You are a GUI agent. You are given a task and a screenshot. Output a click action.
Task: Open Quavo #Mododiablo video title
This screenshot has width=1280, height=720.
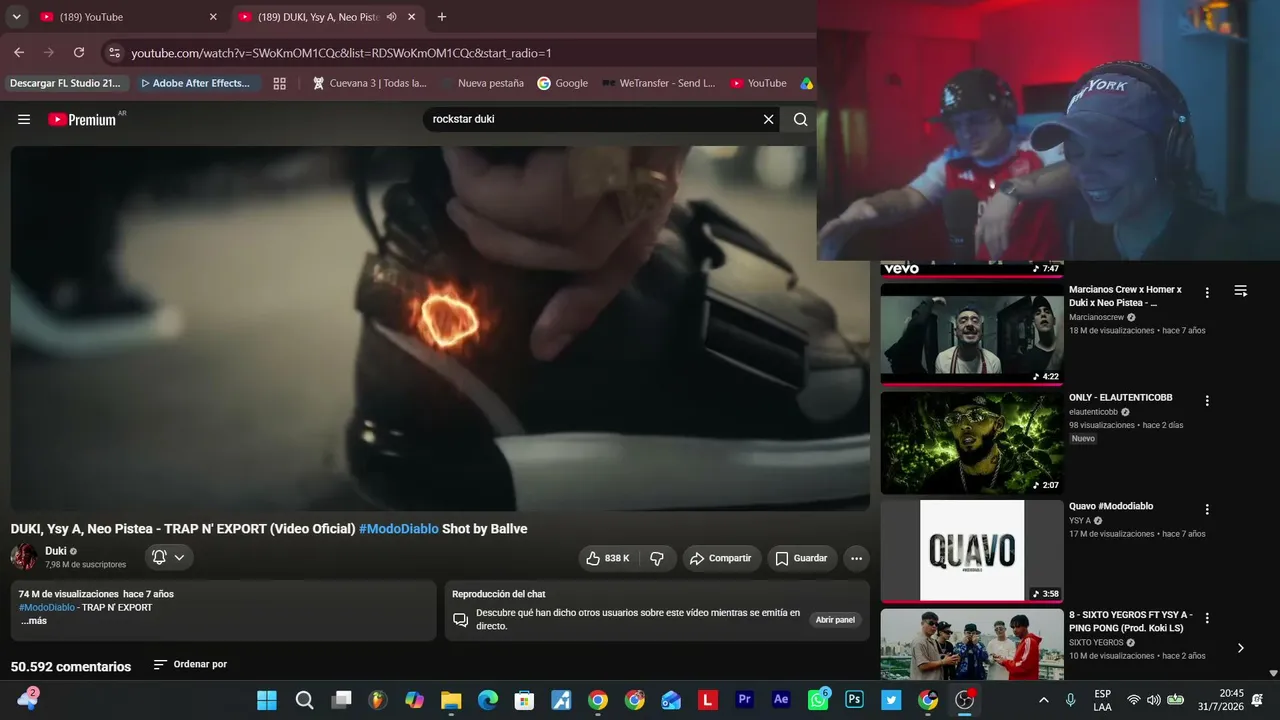(x=1111, y=506)
